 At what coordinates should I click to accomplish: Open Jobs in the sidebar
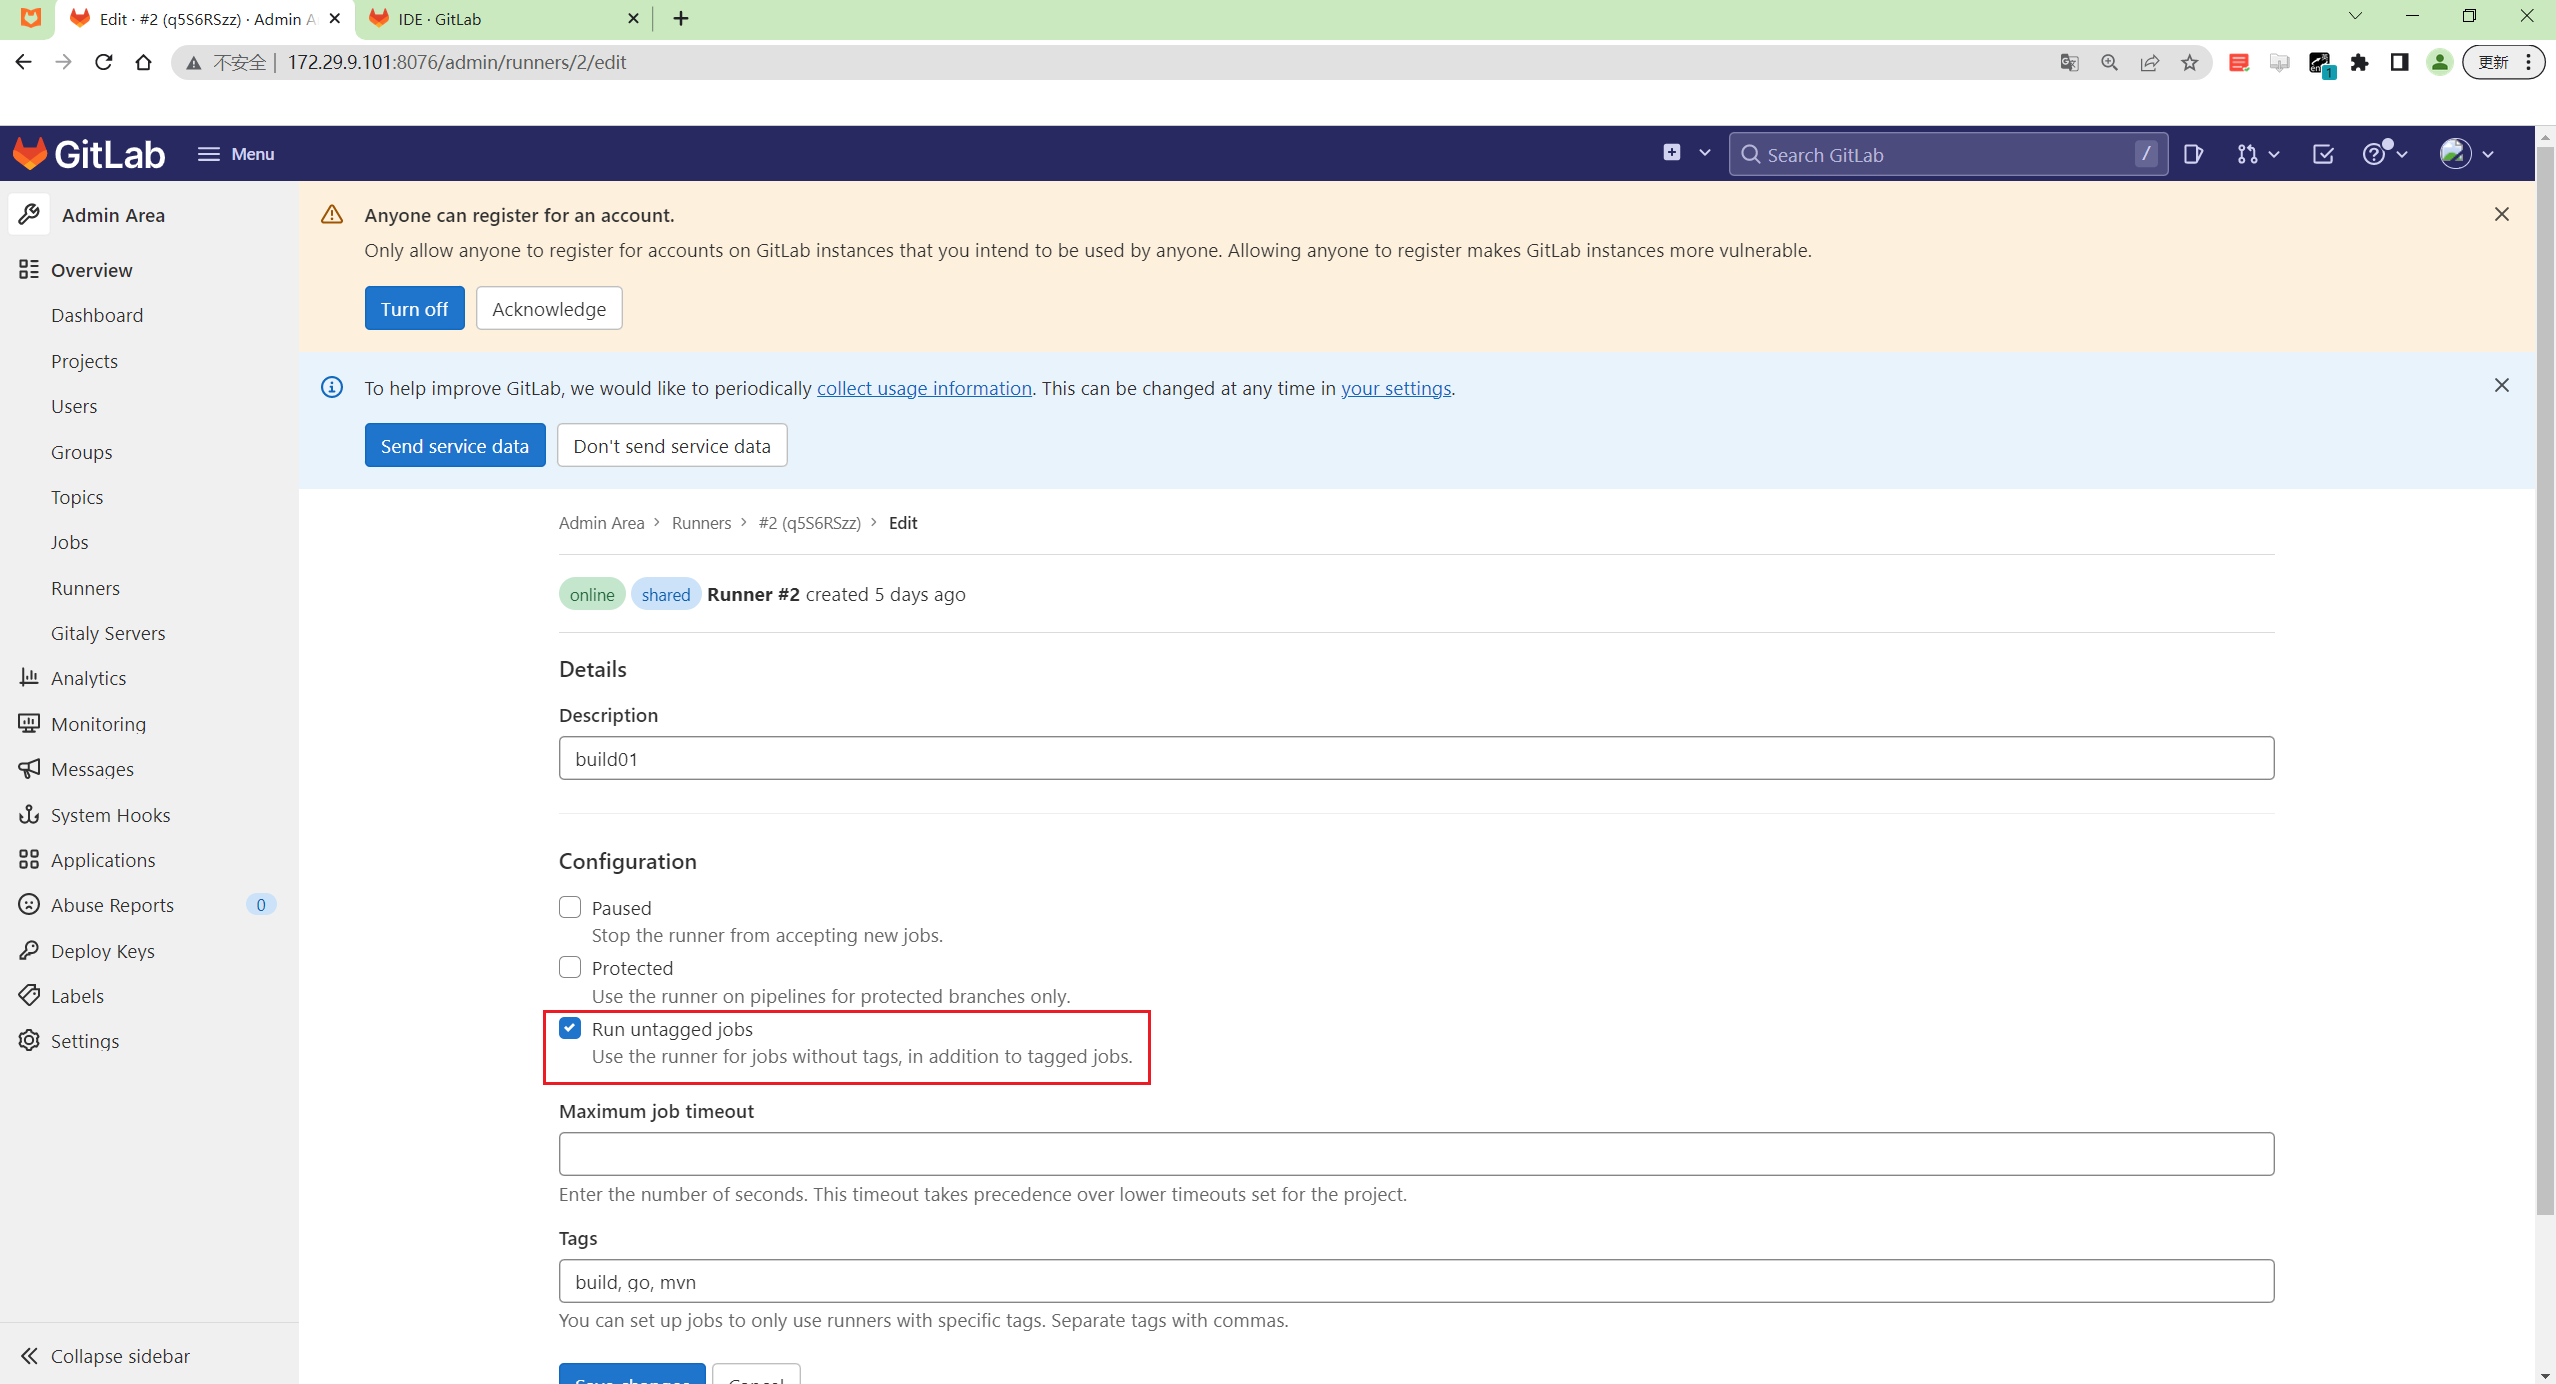click(x=69, y=542)
